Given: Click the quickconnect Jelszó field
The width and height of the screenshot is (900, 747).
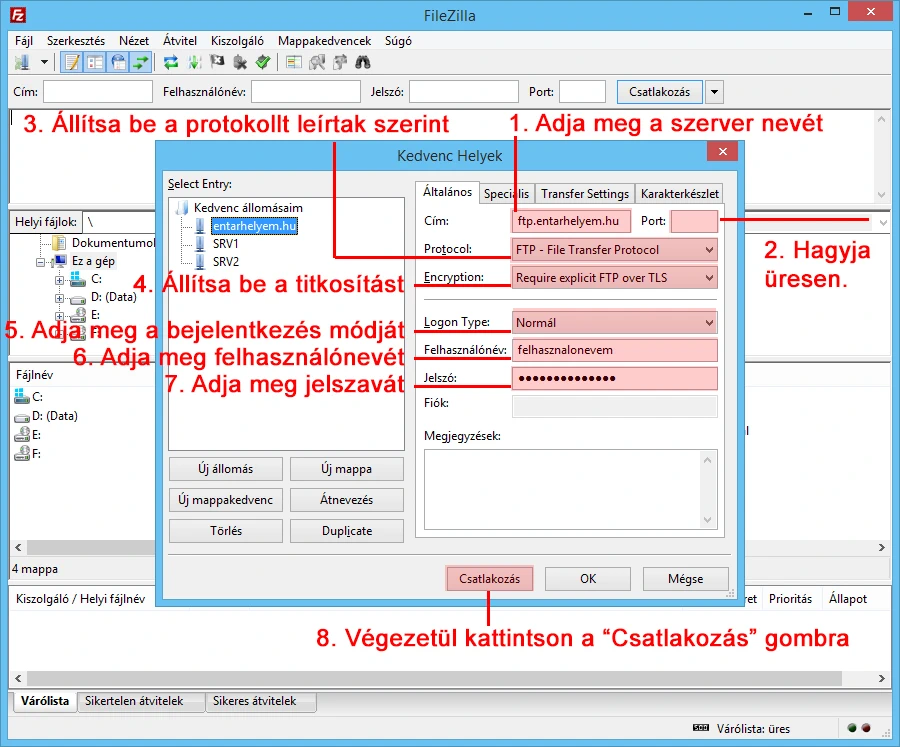Looking at the screenshot, I should (464, 92).
